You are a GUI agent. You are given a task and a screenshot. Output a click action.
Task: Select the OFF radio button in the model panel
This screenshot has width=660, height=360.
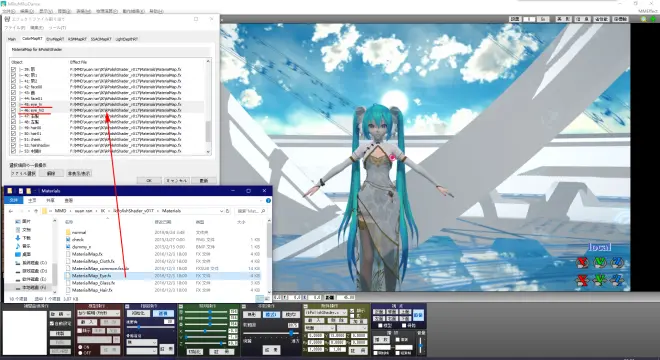coord(80,353)
